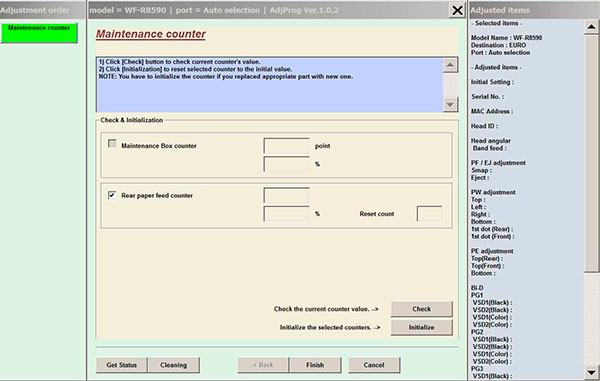Click the Initialize button

coord(421,327)
